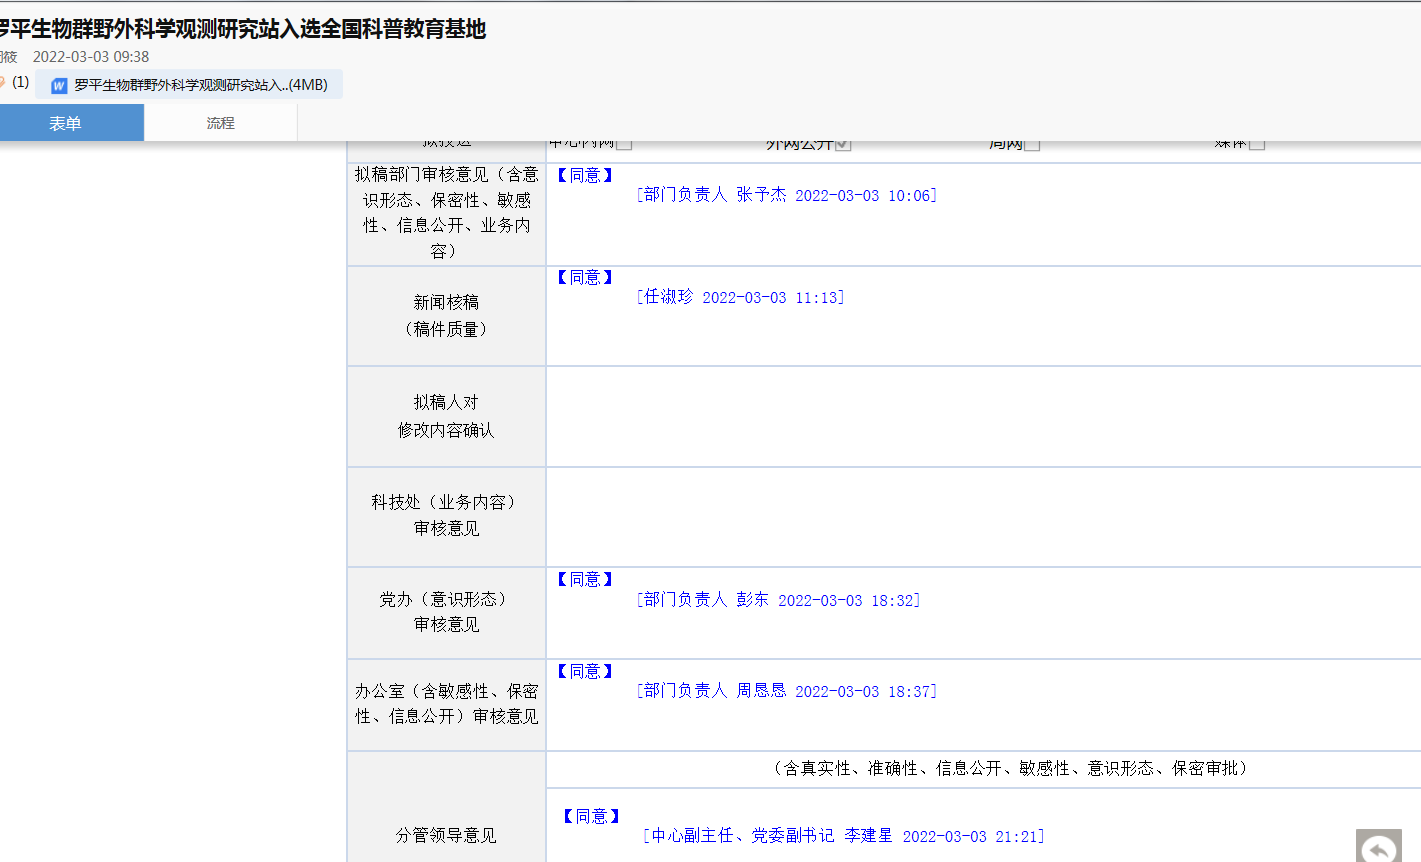Image resolution: width=1421 pixels, height=862 pixels.
Task: Open the 罗平生物群野外科学观测研究站入 attachment file
Action: point(200,86)
